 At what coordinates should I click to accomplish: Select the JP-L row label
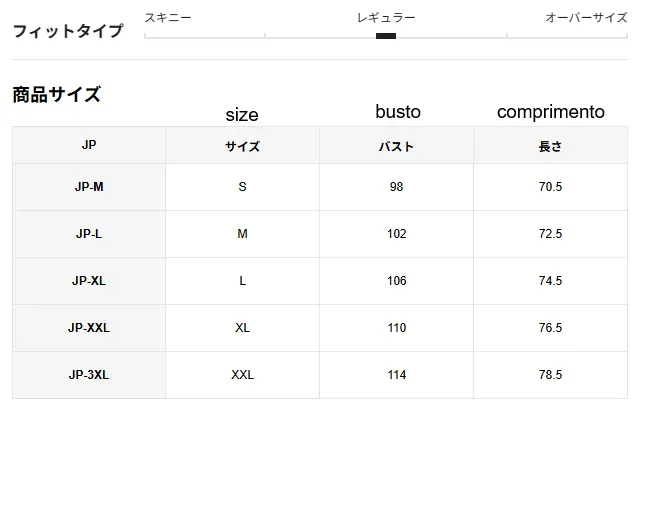tap(89, 234)
